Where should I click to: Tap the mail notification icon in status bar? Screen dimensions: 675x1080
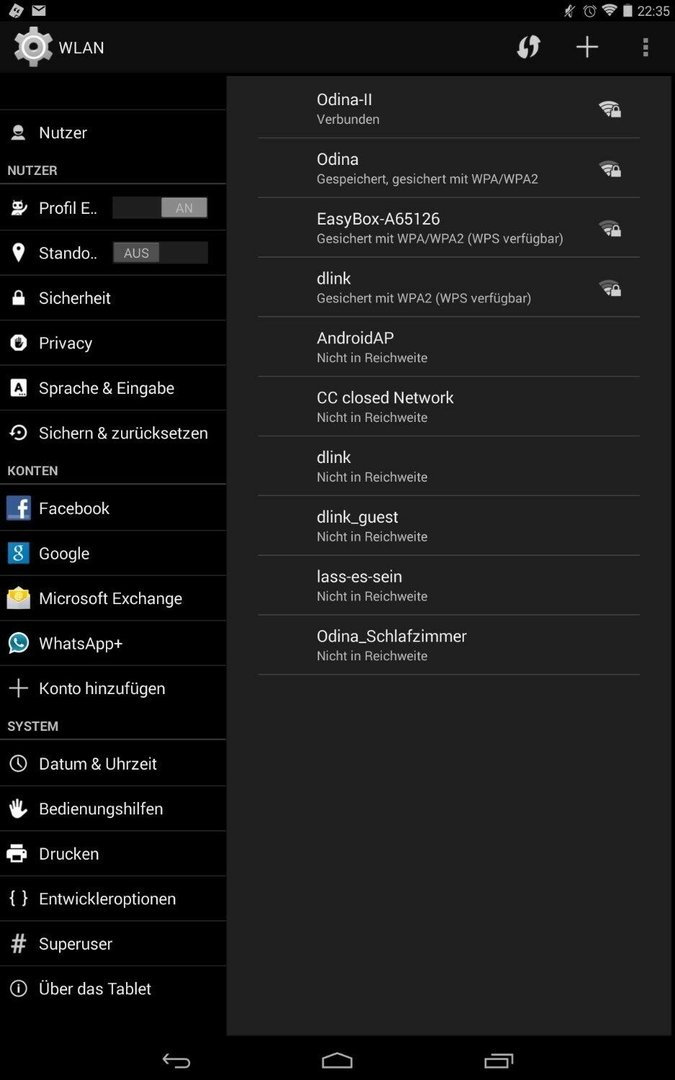(x=39, y=10)
